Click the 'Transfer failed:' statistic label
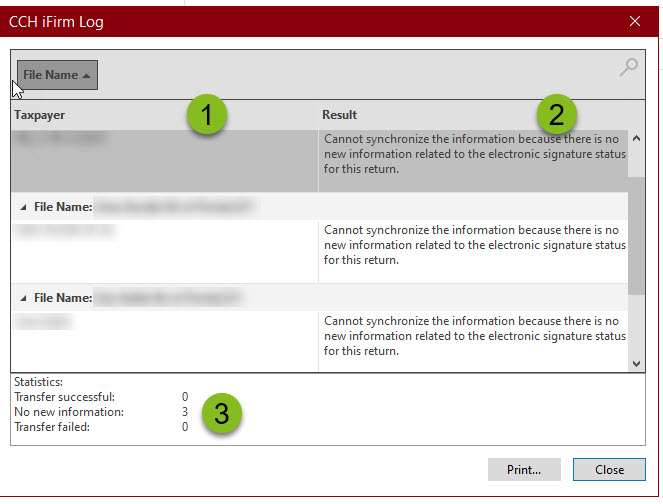Image resolution: width=663 pixels, height=504 pixels. pos(52,427)
